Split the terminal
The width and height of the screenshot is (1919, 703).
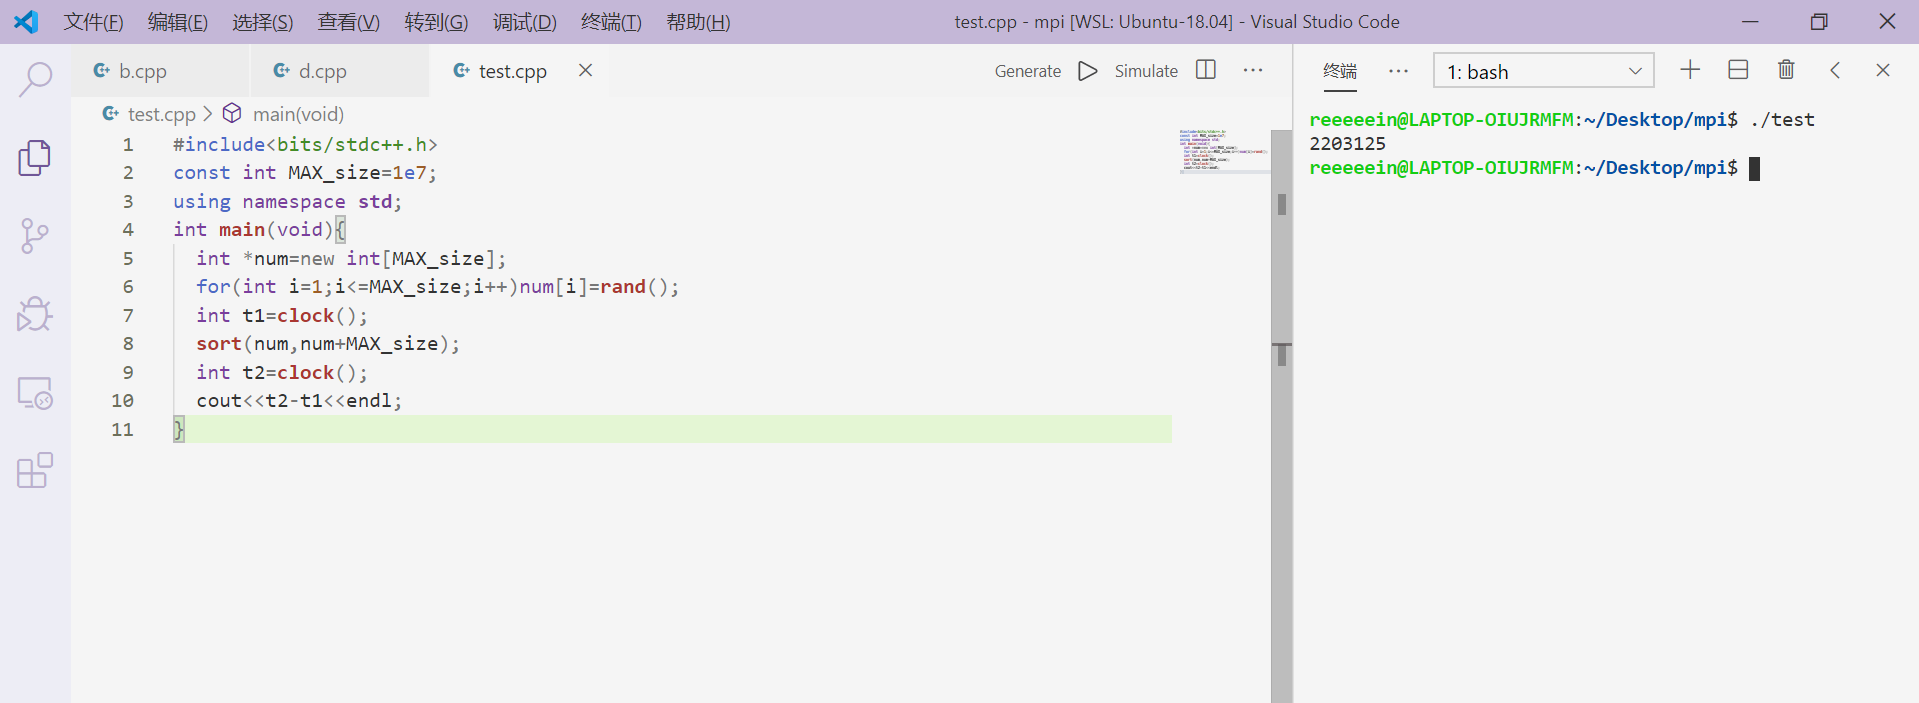tap(1738, 69)
